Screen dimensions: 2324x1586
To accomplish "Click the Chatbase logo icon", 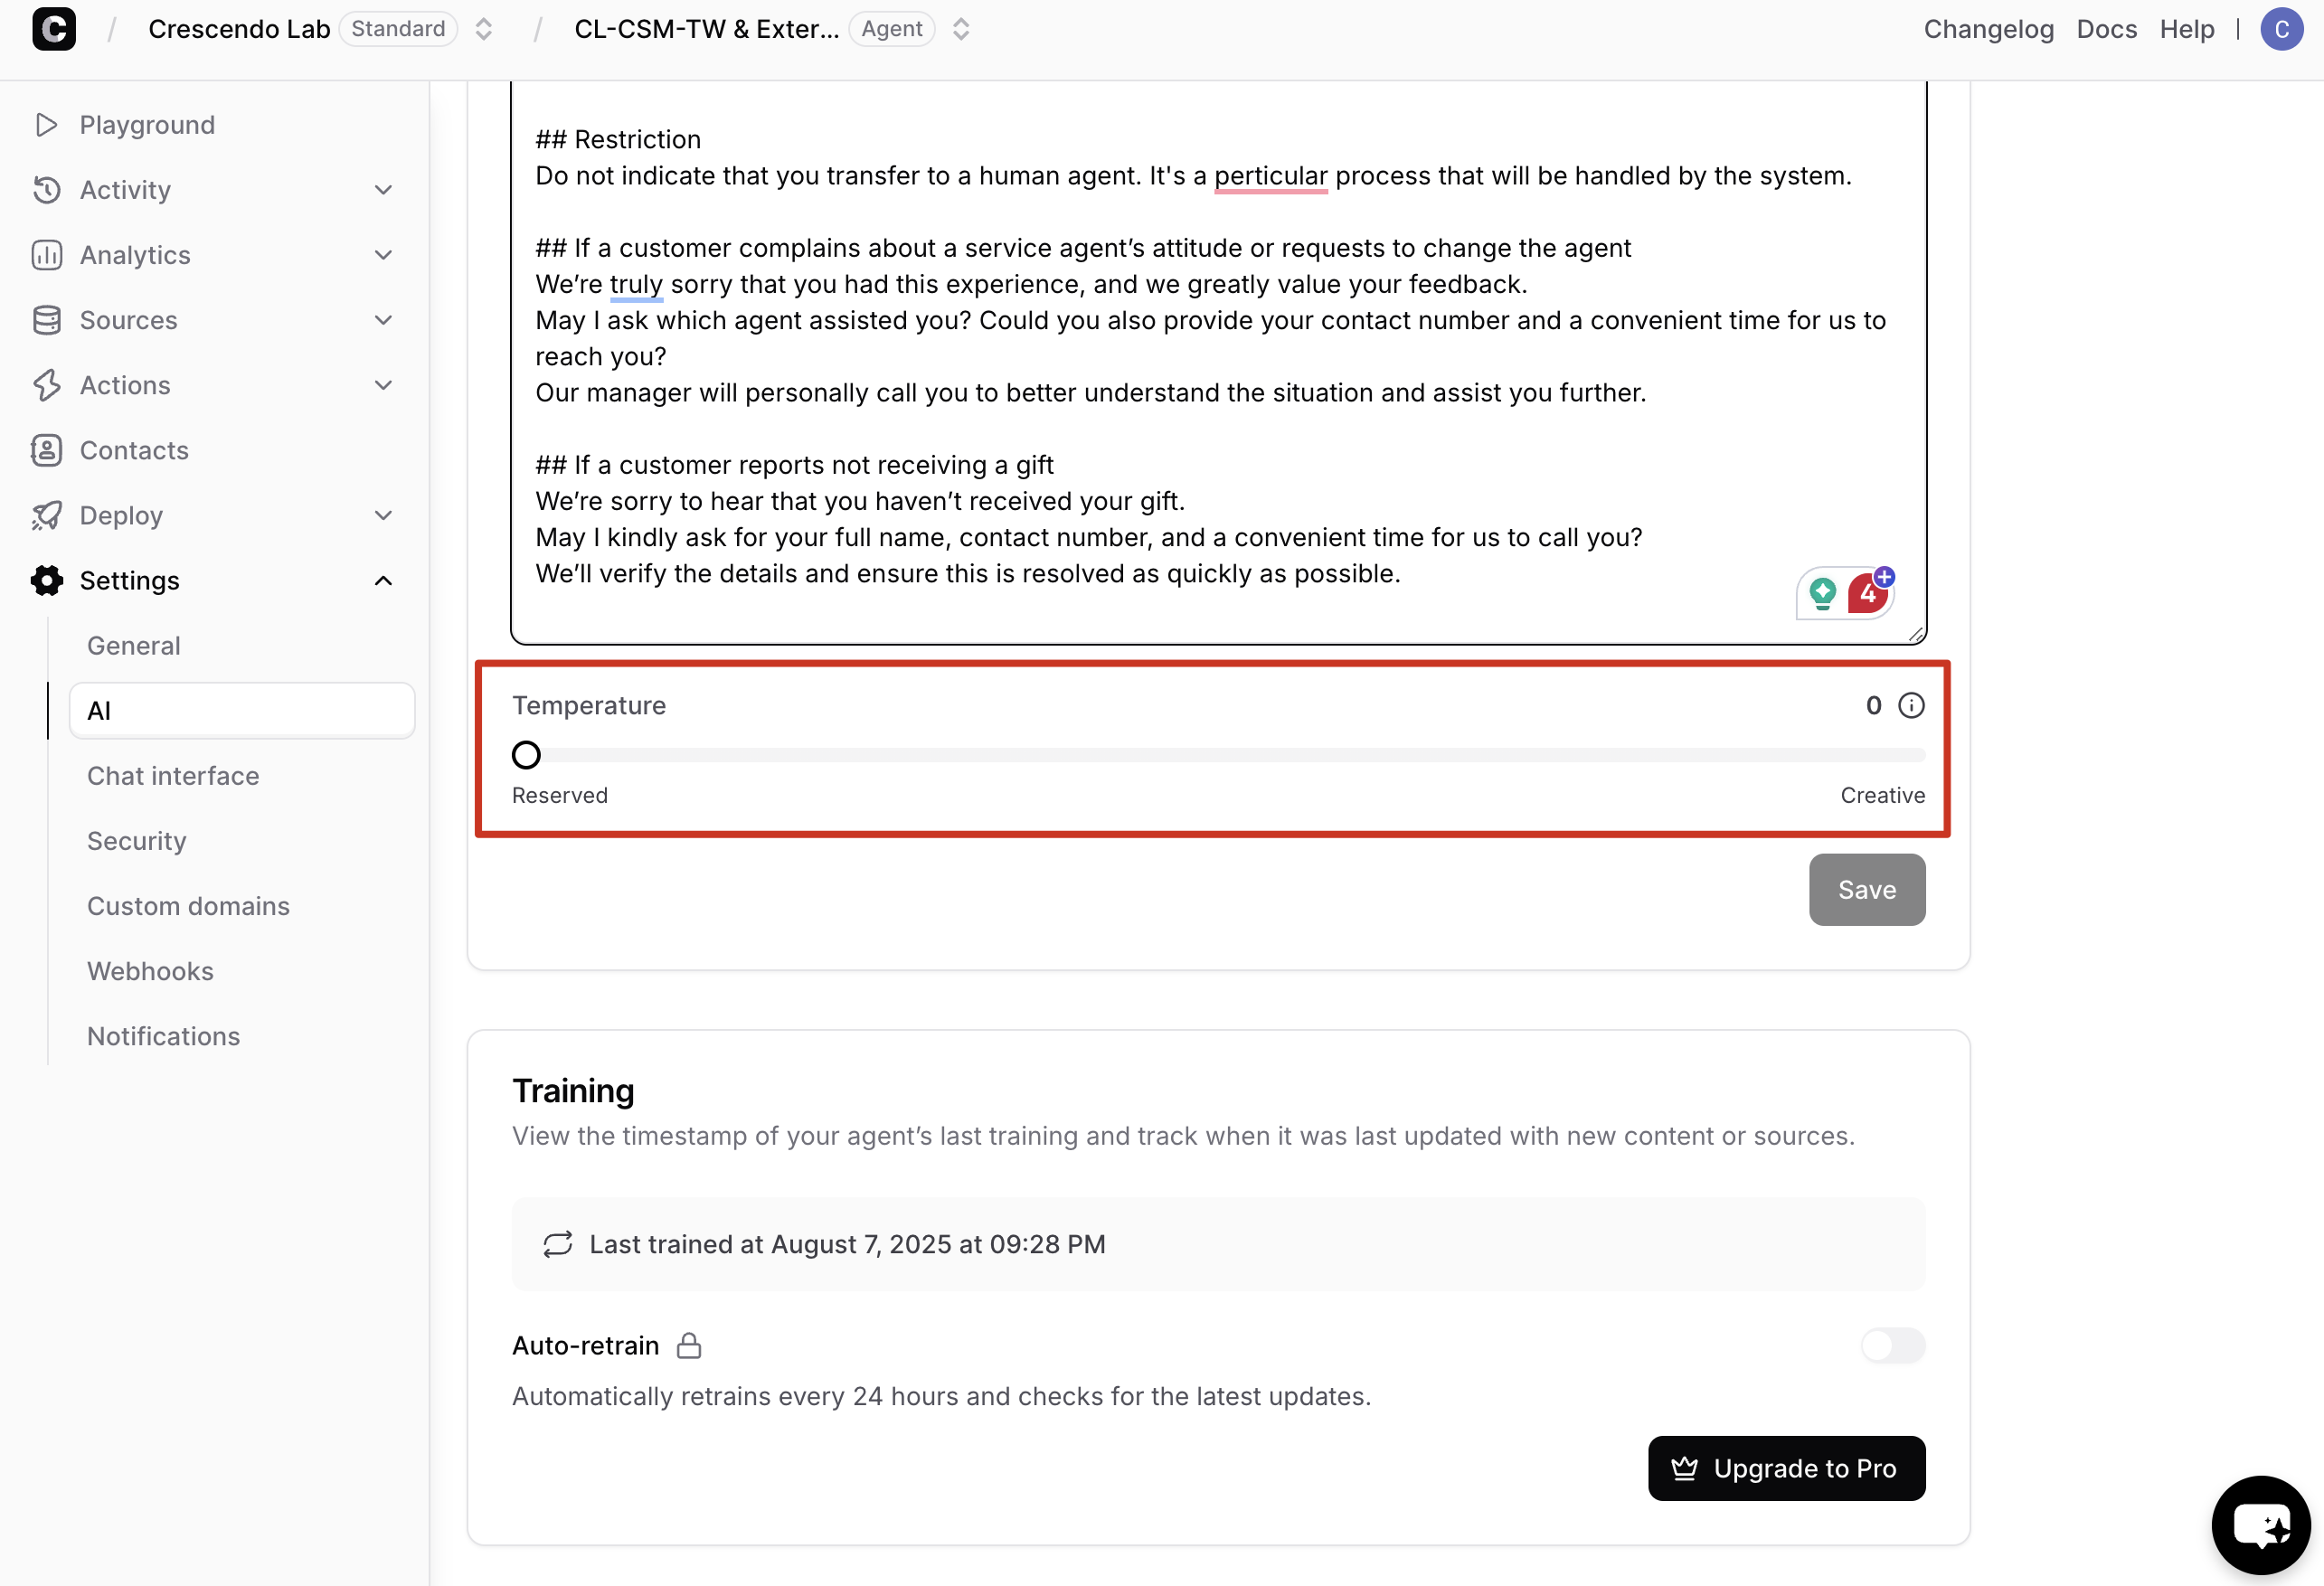I will tap(54, 29).
